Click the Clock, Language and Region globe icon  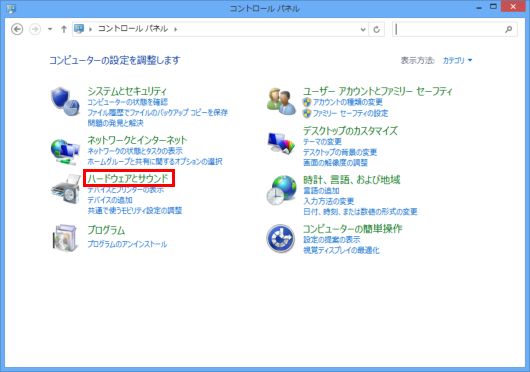click(281, 190)
